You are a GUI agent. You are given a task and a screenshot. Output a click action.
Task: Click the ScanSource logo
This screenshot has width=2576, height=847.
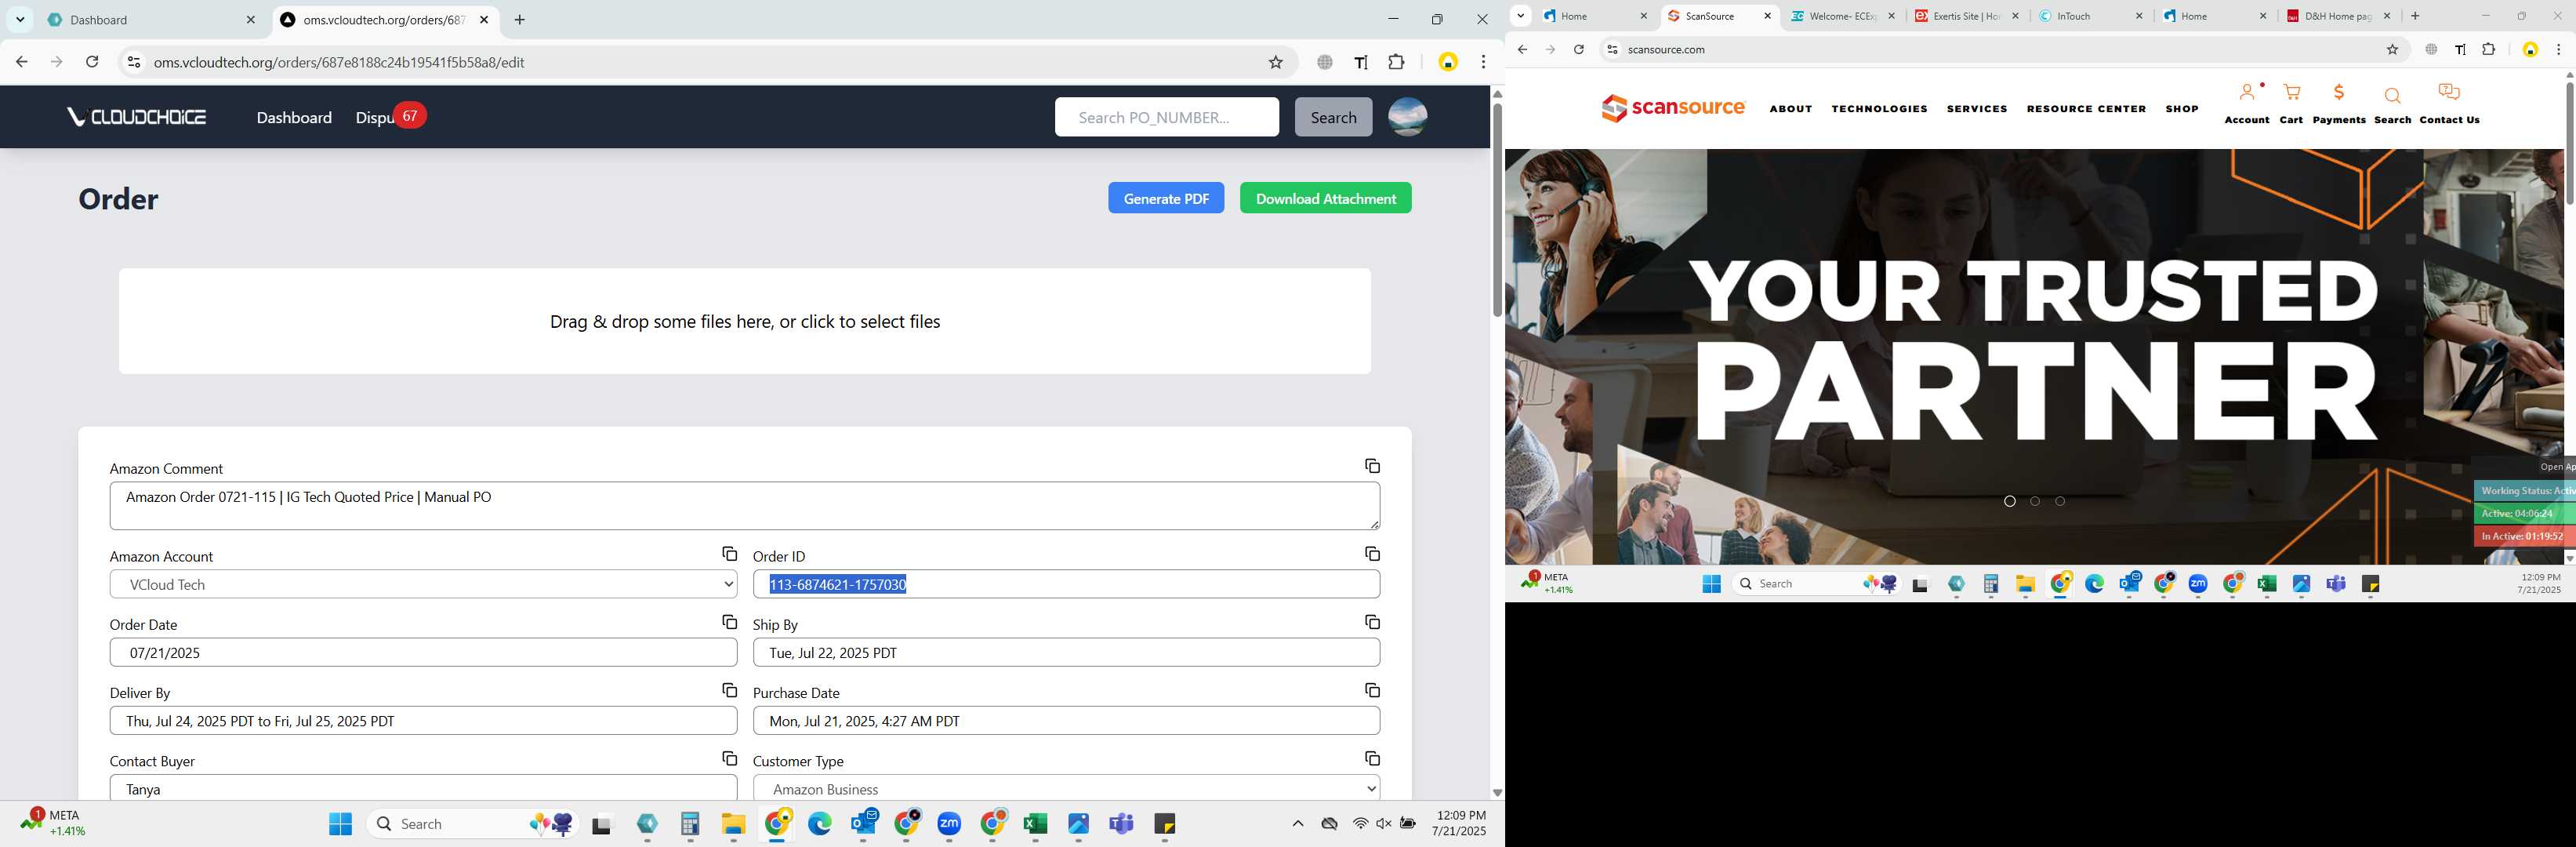[1673, 108]
